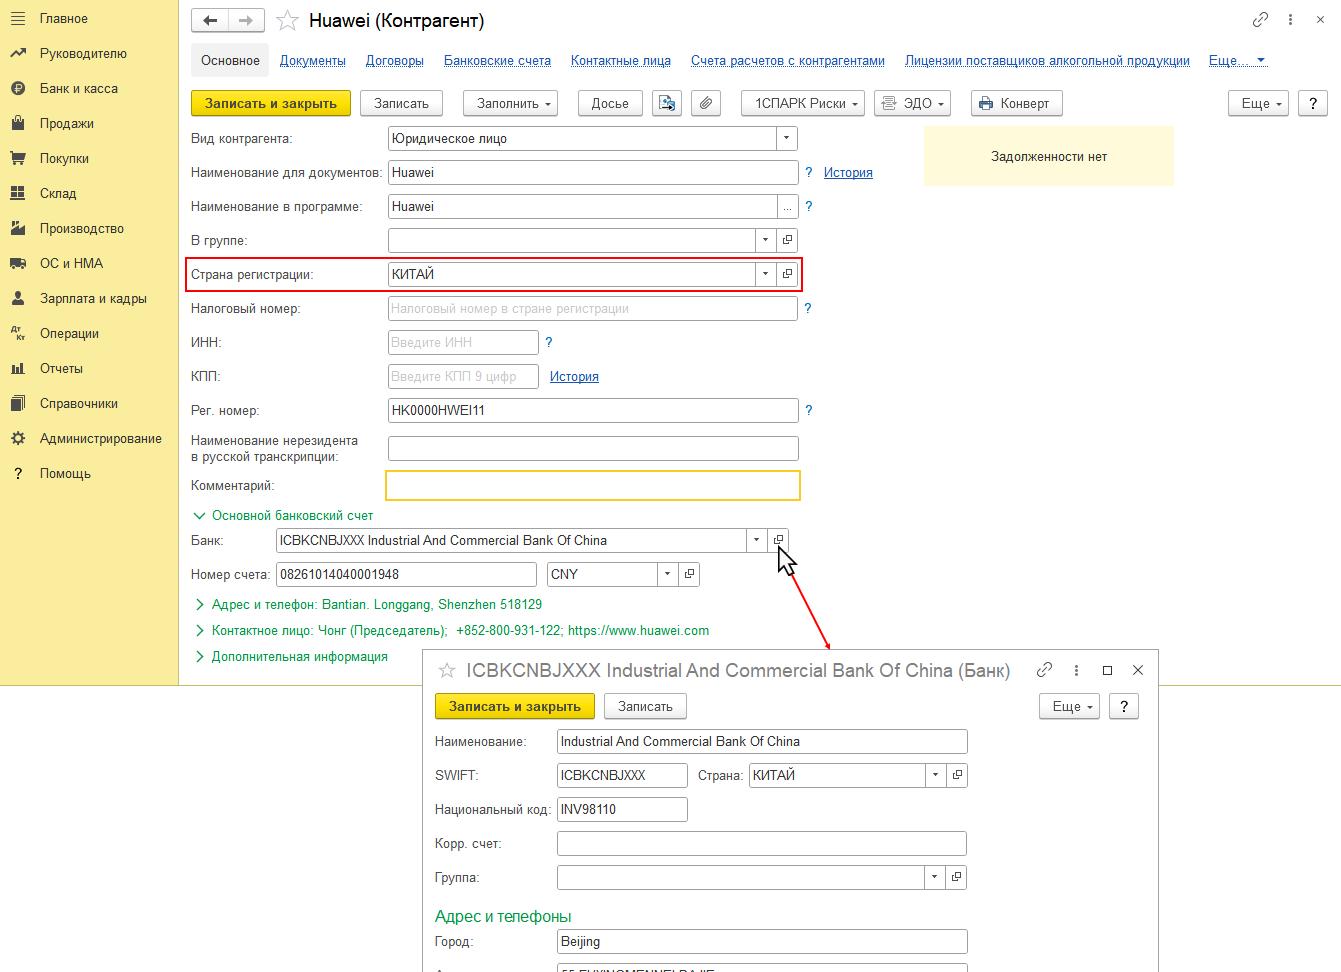The width and height of the screenshot is (1341, 972).
Task: Open the Еще tabs overflow menu
Action: (1237, 61)
